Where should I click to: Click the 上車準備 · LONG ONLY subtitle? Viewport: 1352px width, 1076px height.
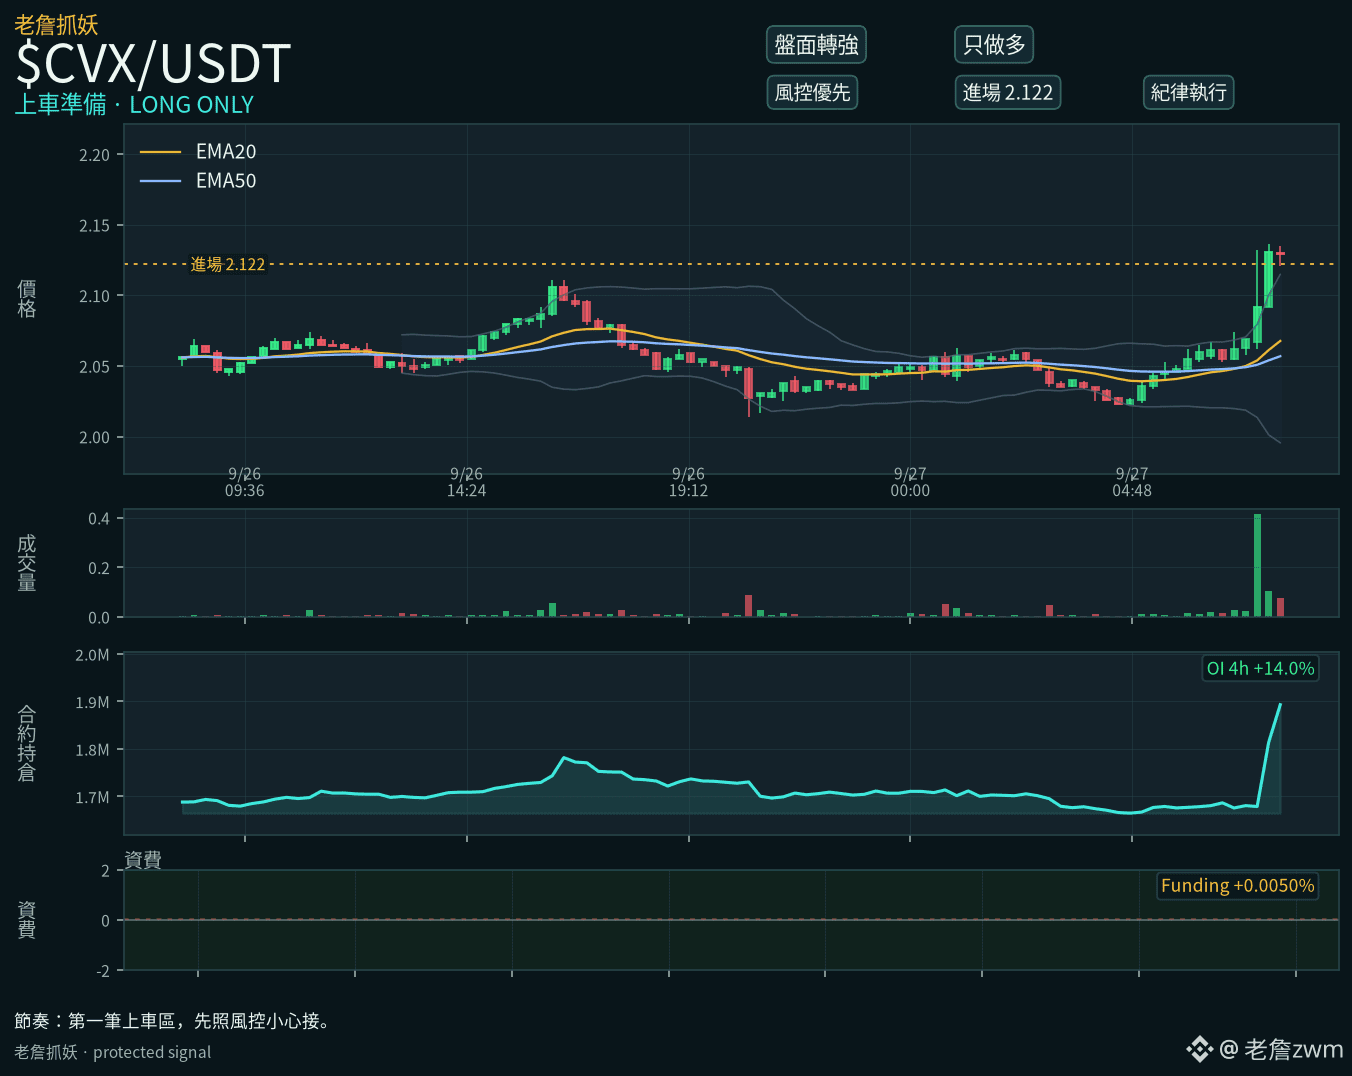click(134, 104)
